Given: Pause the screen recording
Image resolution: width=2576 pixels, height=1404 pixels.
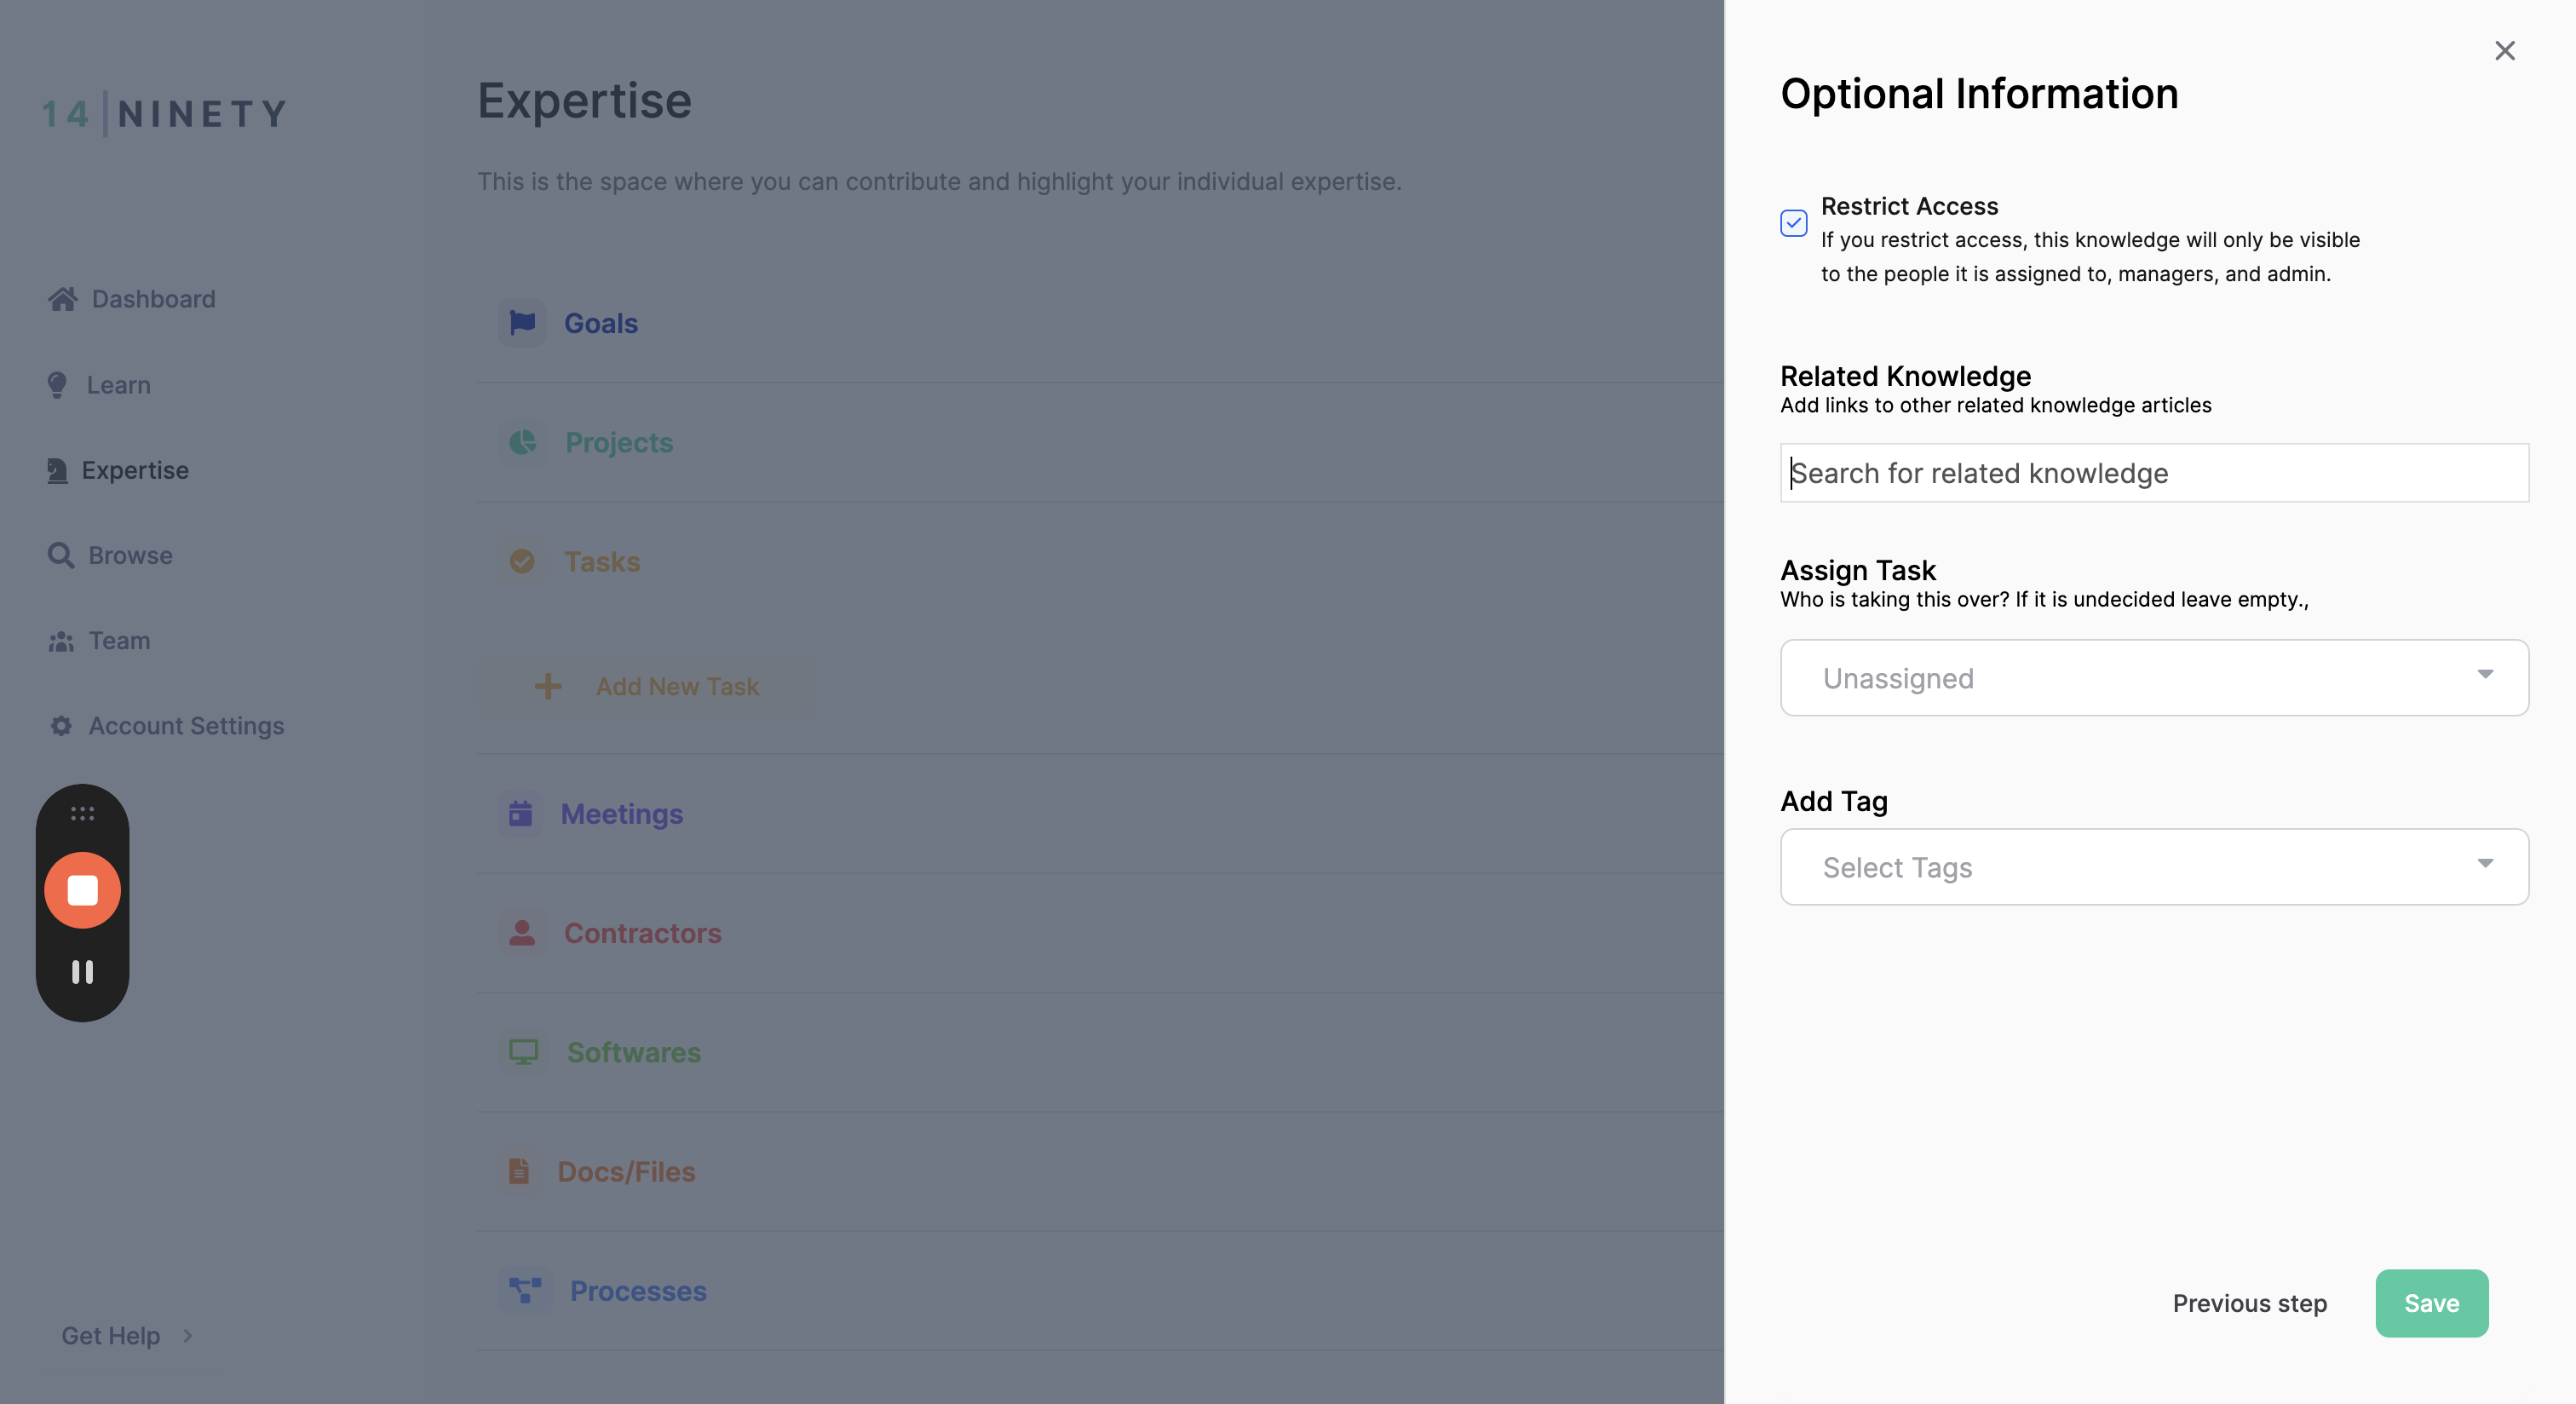Looking at the screenshot, I should coord(82,971).
